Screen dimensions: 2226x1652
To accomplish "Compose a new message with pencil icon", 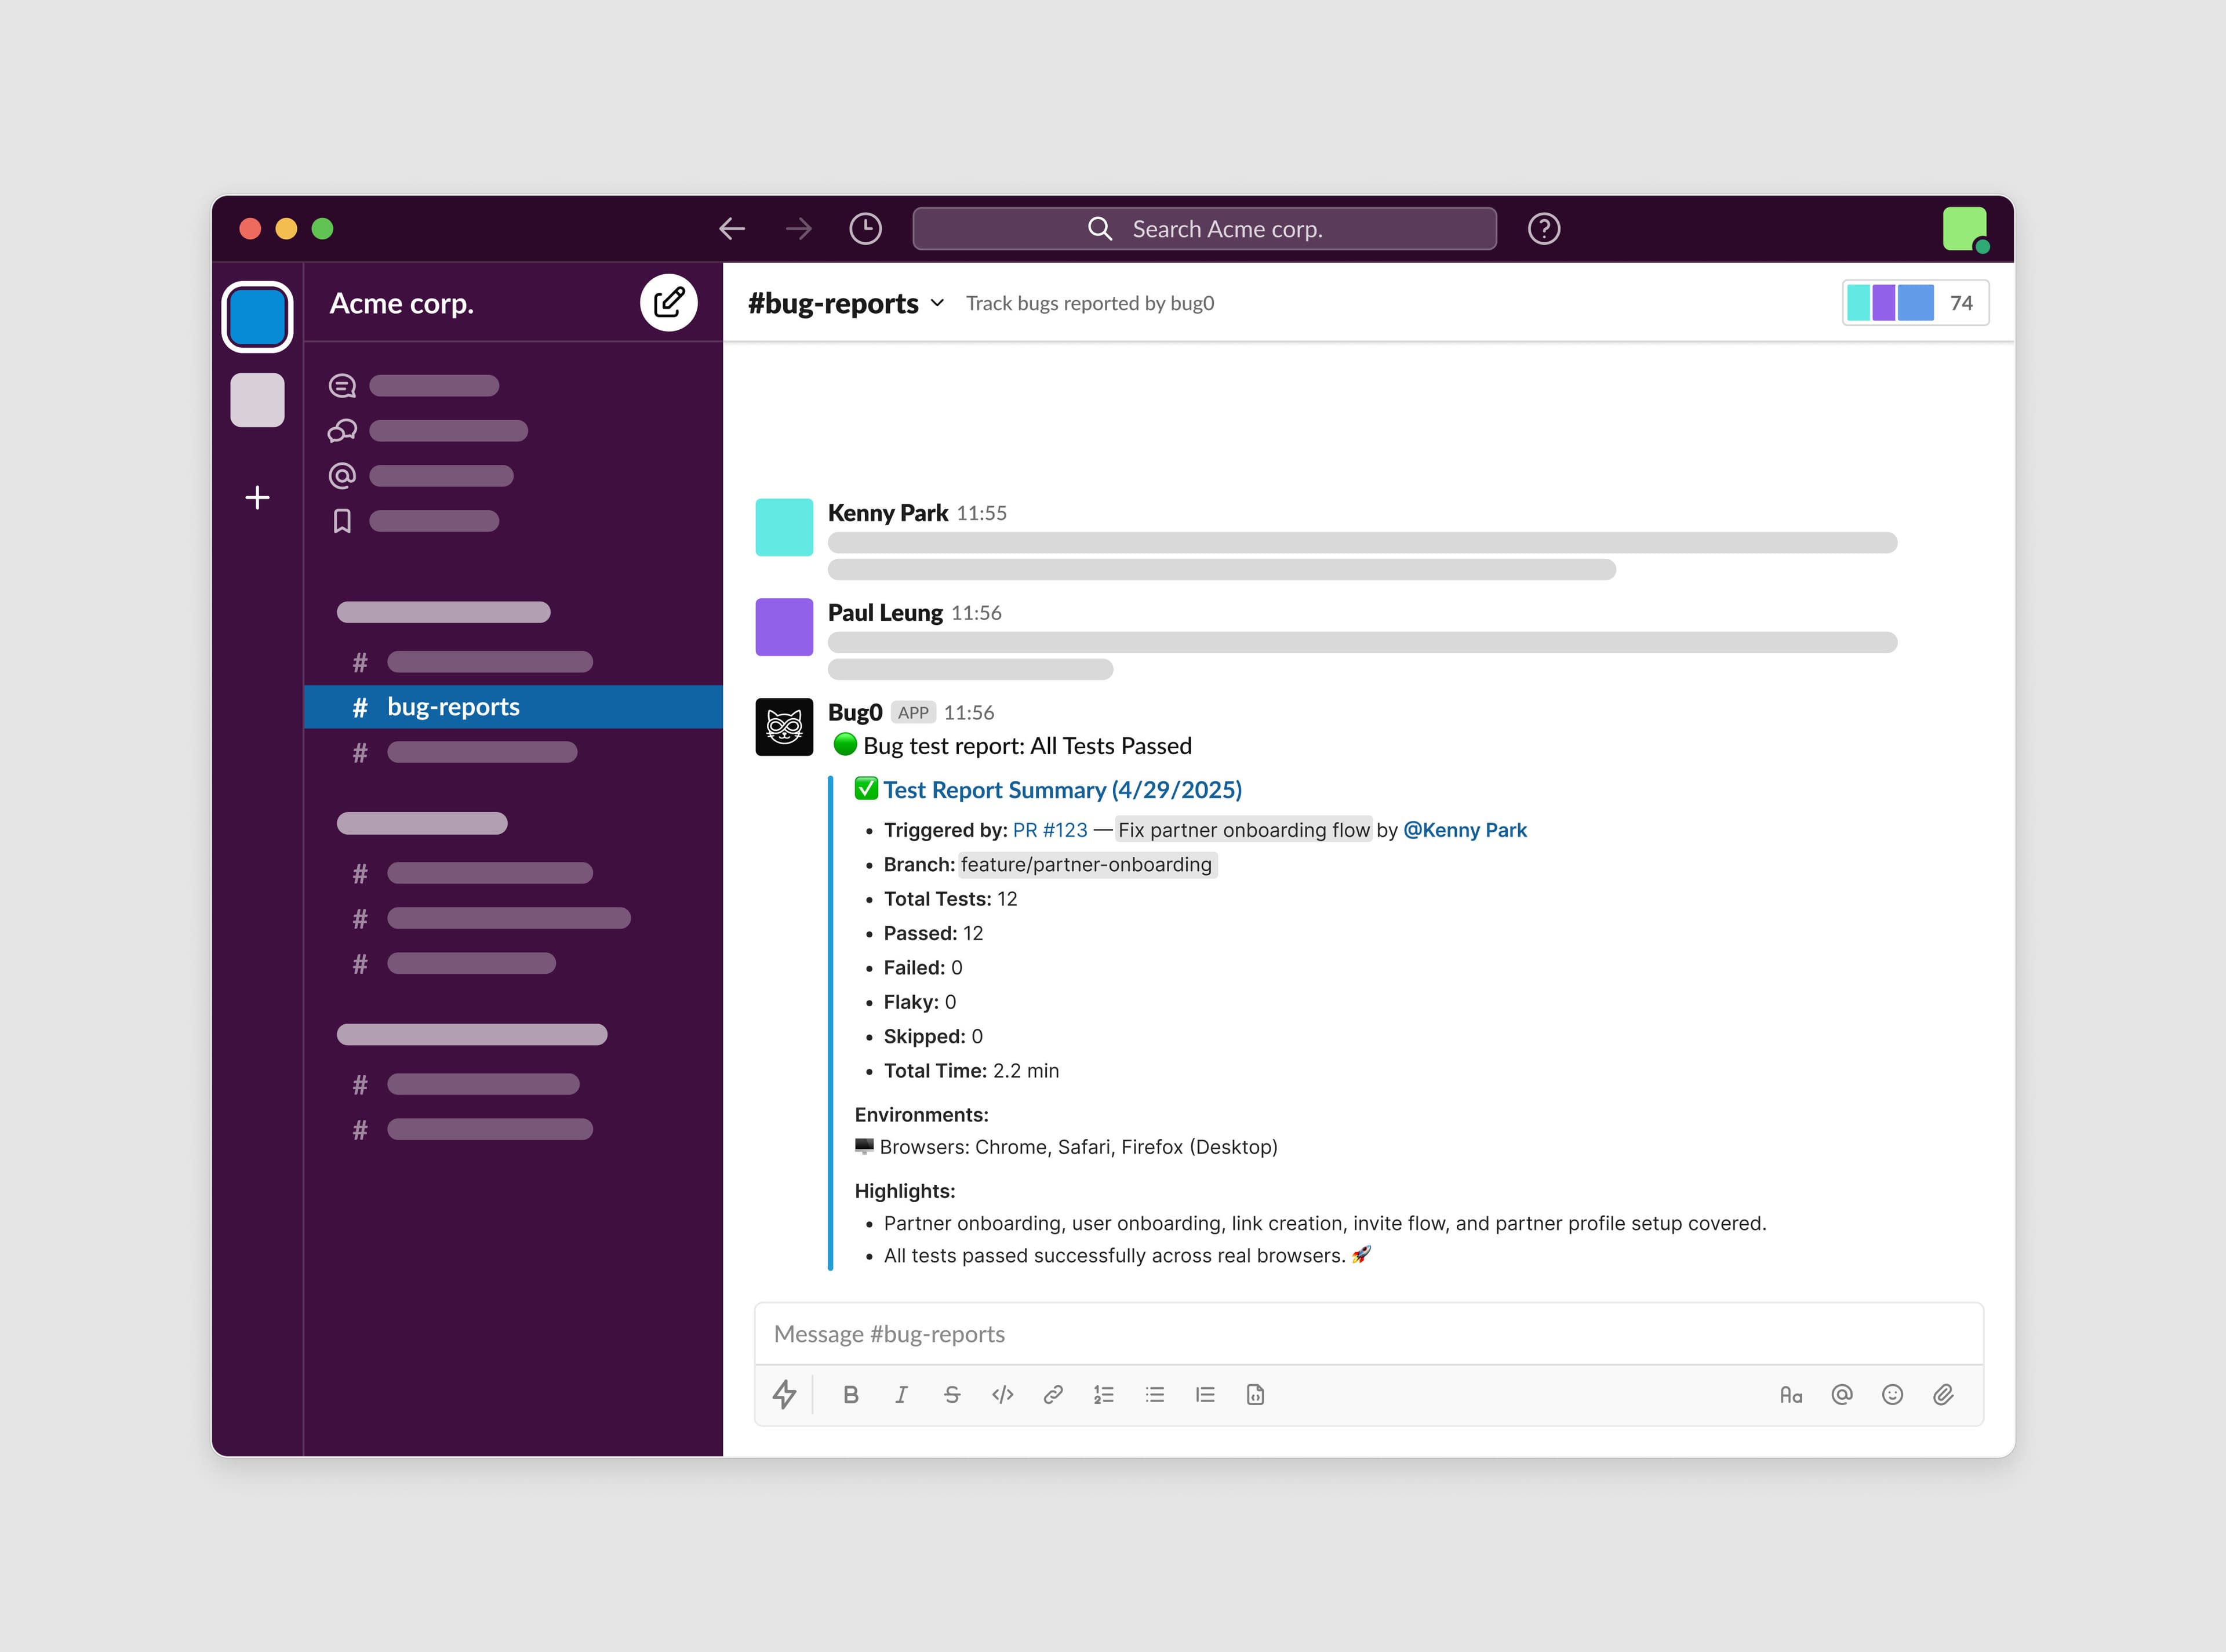I will click(668, 302).
